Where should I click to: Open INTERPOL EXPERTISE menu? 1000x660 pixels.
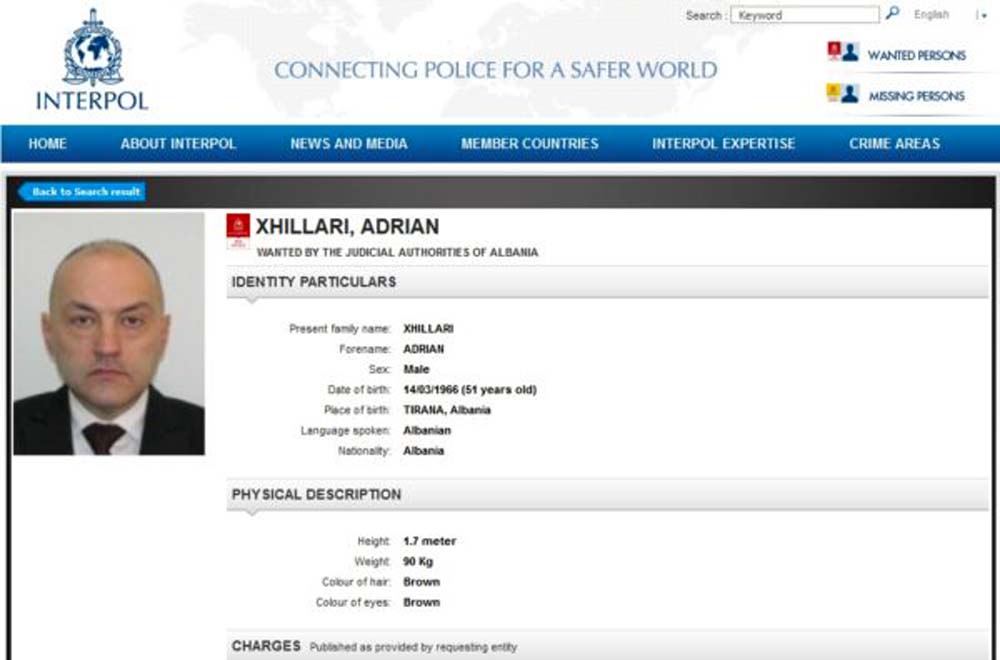point(723,143)
